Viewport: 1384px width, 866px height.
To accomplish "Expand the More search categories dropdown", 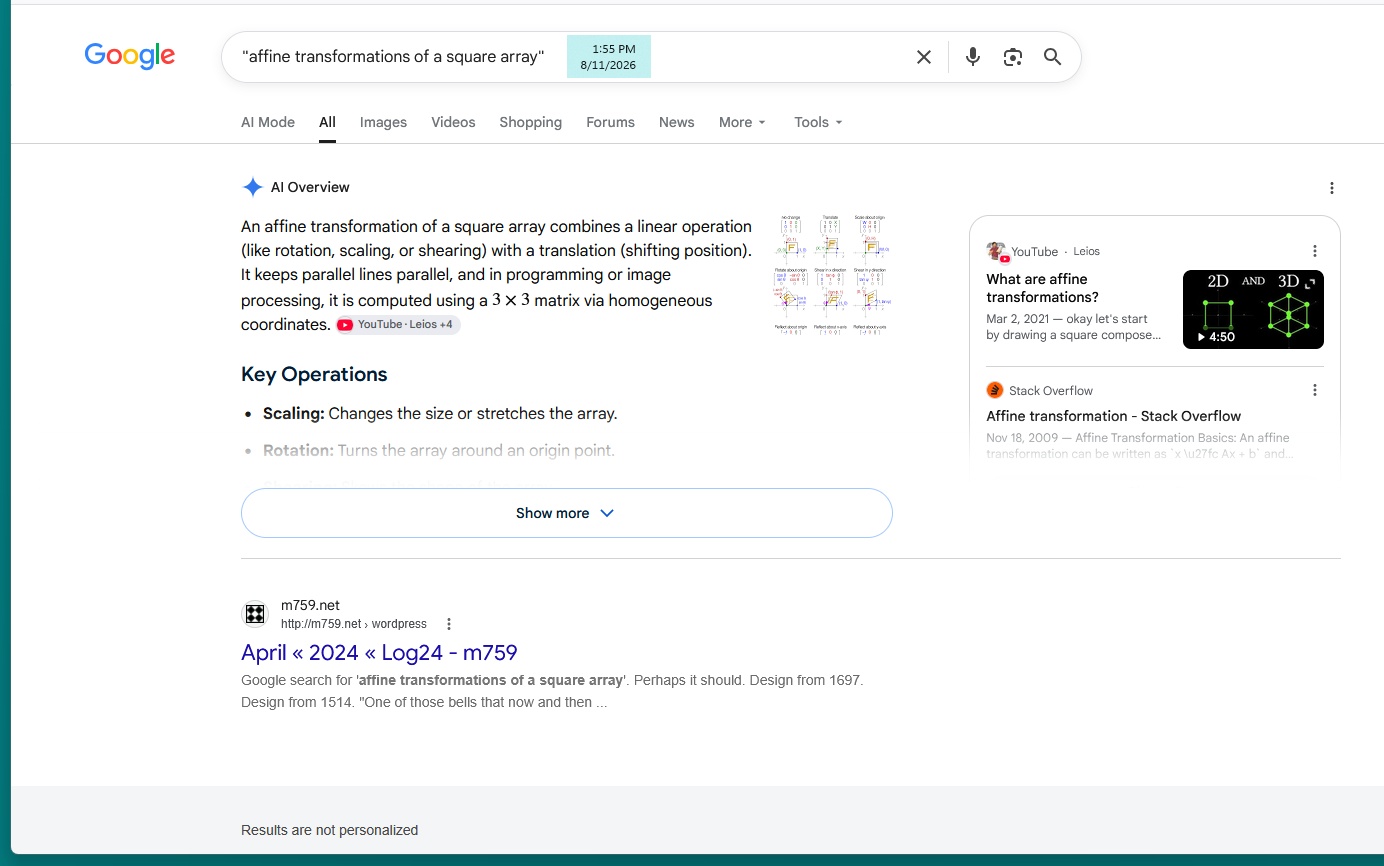I will click(x=742, y=122).
